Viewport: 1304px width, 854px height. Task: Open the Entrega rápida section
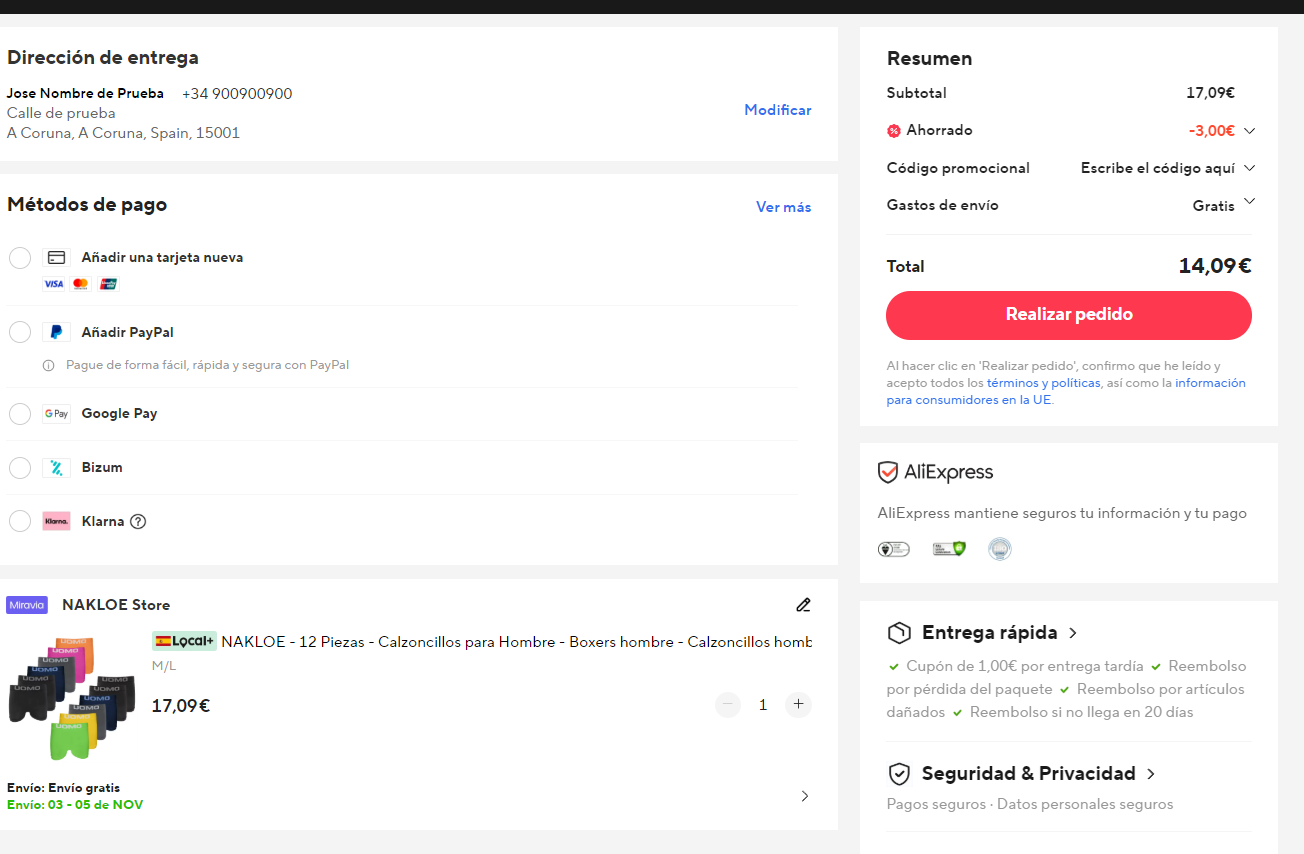pos(1072,633)
